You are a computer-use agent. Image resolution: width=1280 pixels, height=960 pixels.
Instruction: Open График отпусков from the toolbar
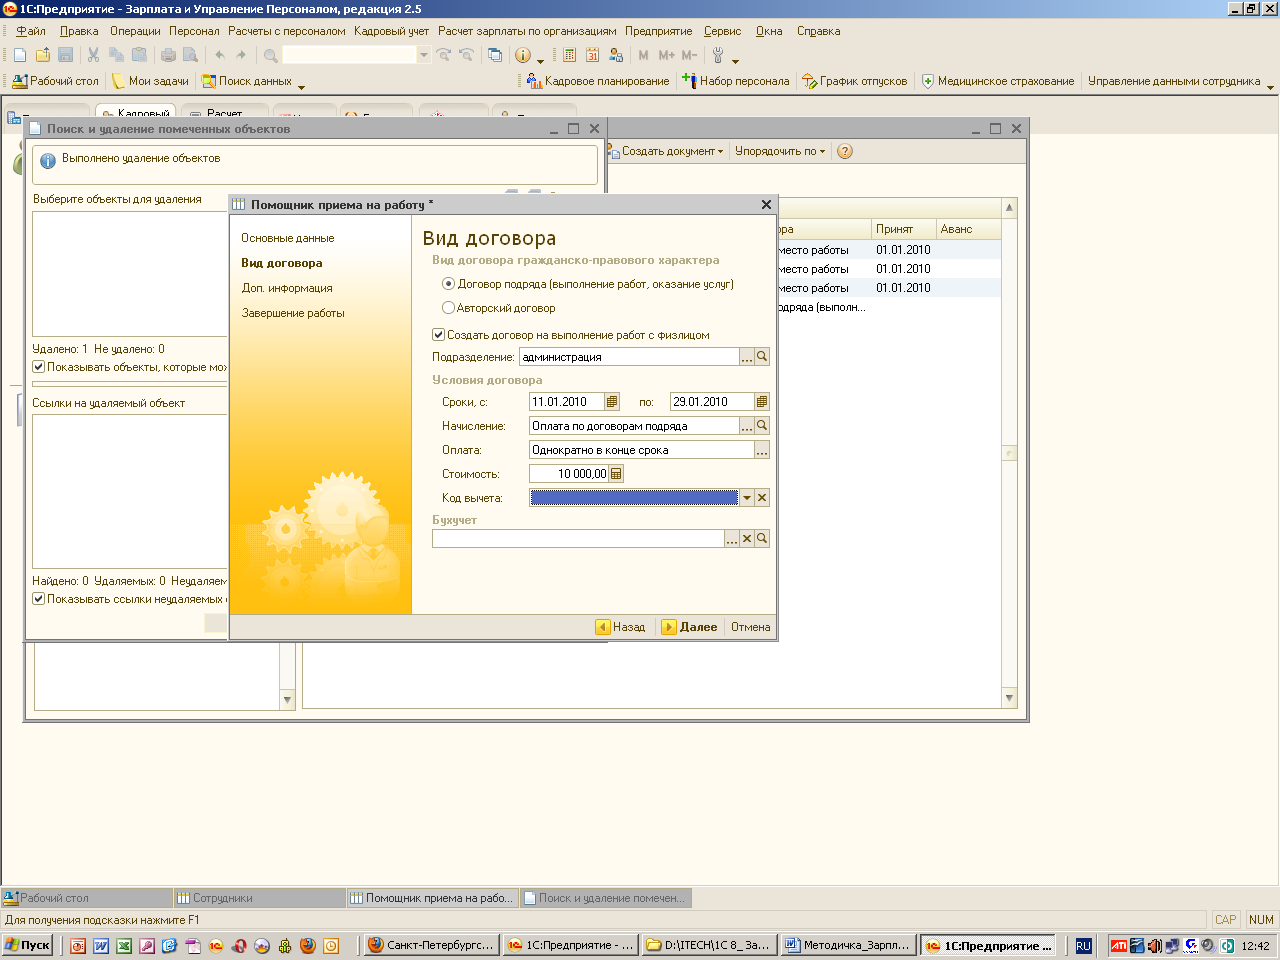pyautogui.click(x=855, y=81)
